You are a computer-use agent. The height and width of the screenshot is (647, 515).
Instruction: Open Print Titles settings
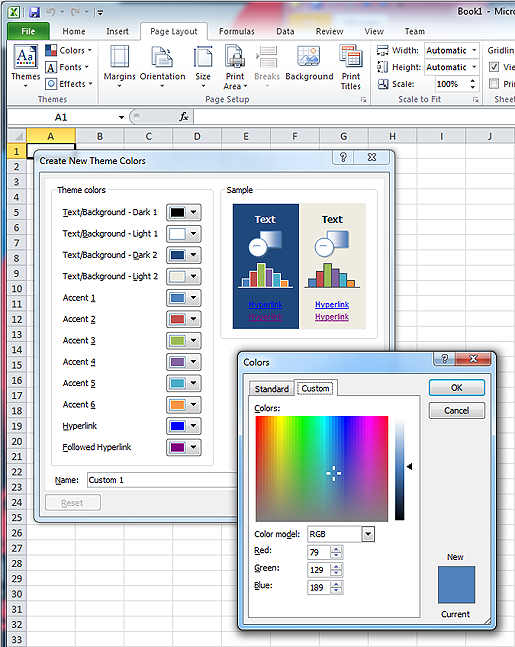click(x=351, y=67)
